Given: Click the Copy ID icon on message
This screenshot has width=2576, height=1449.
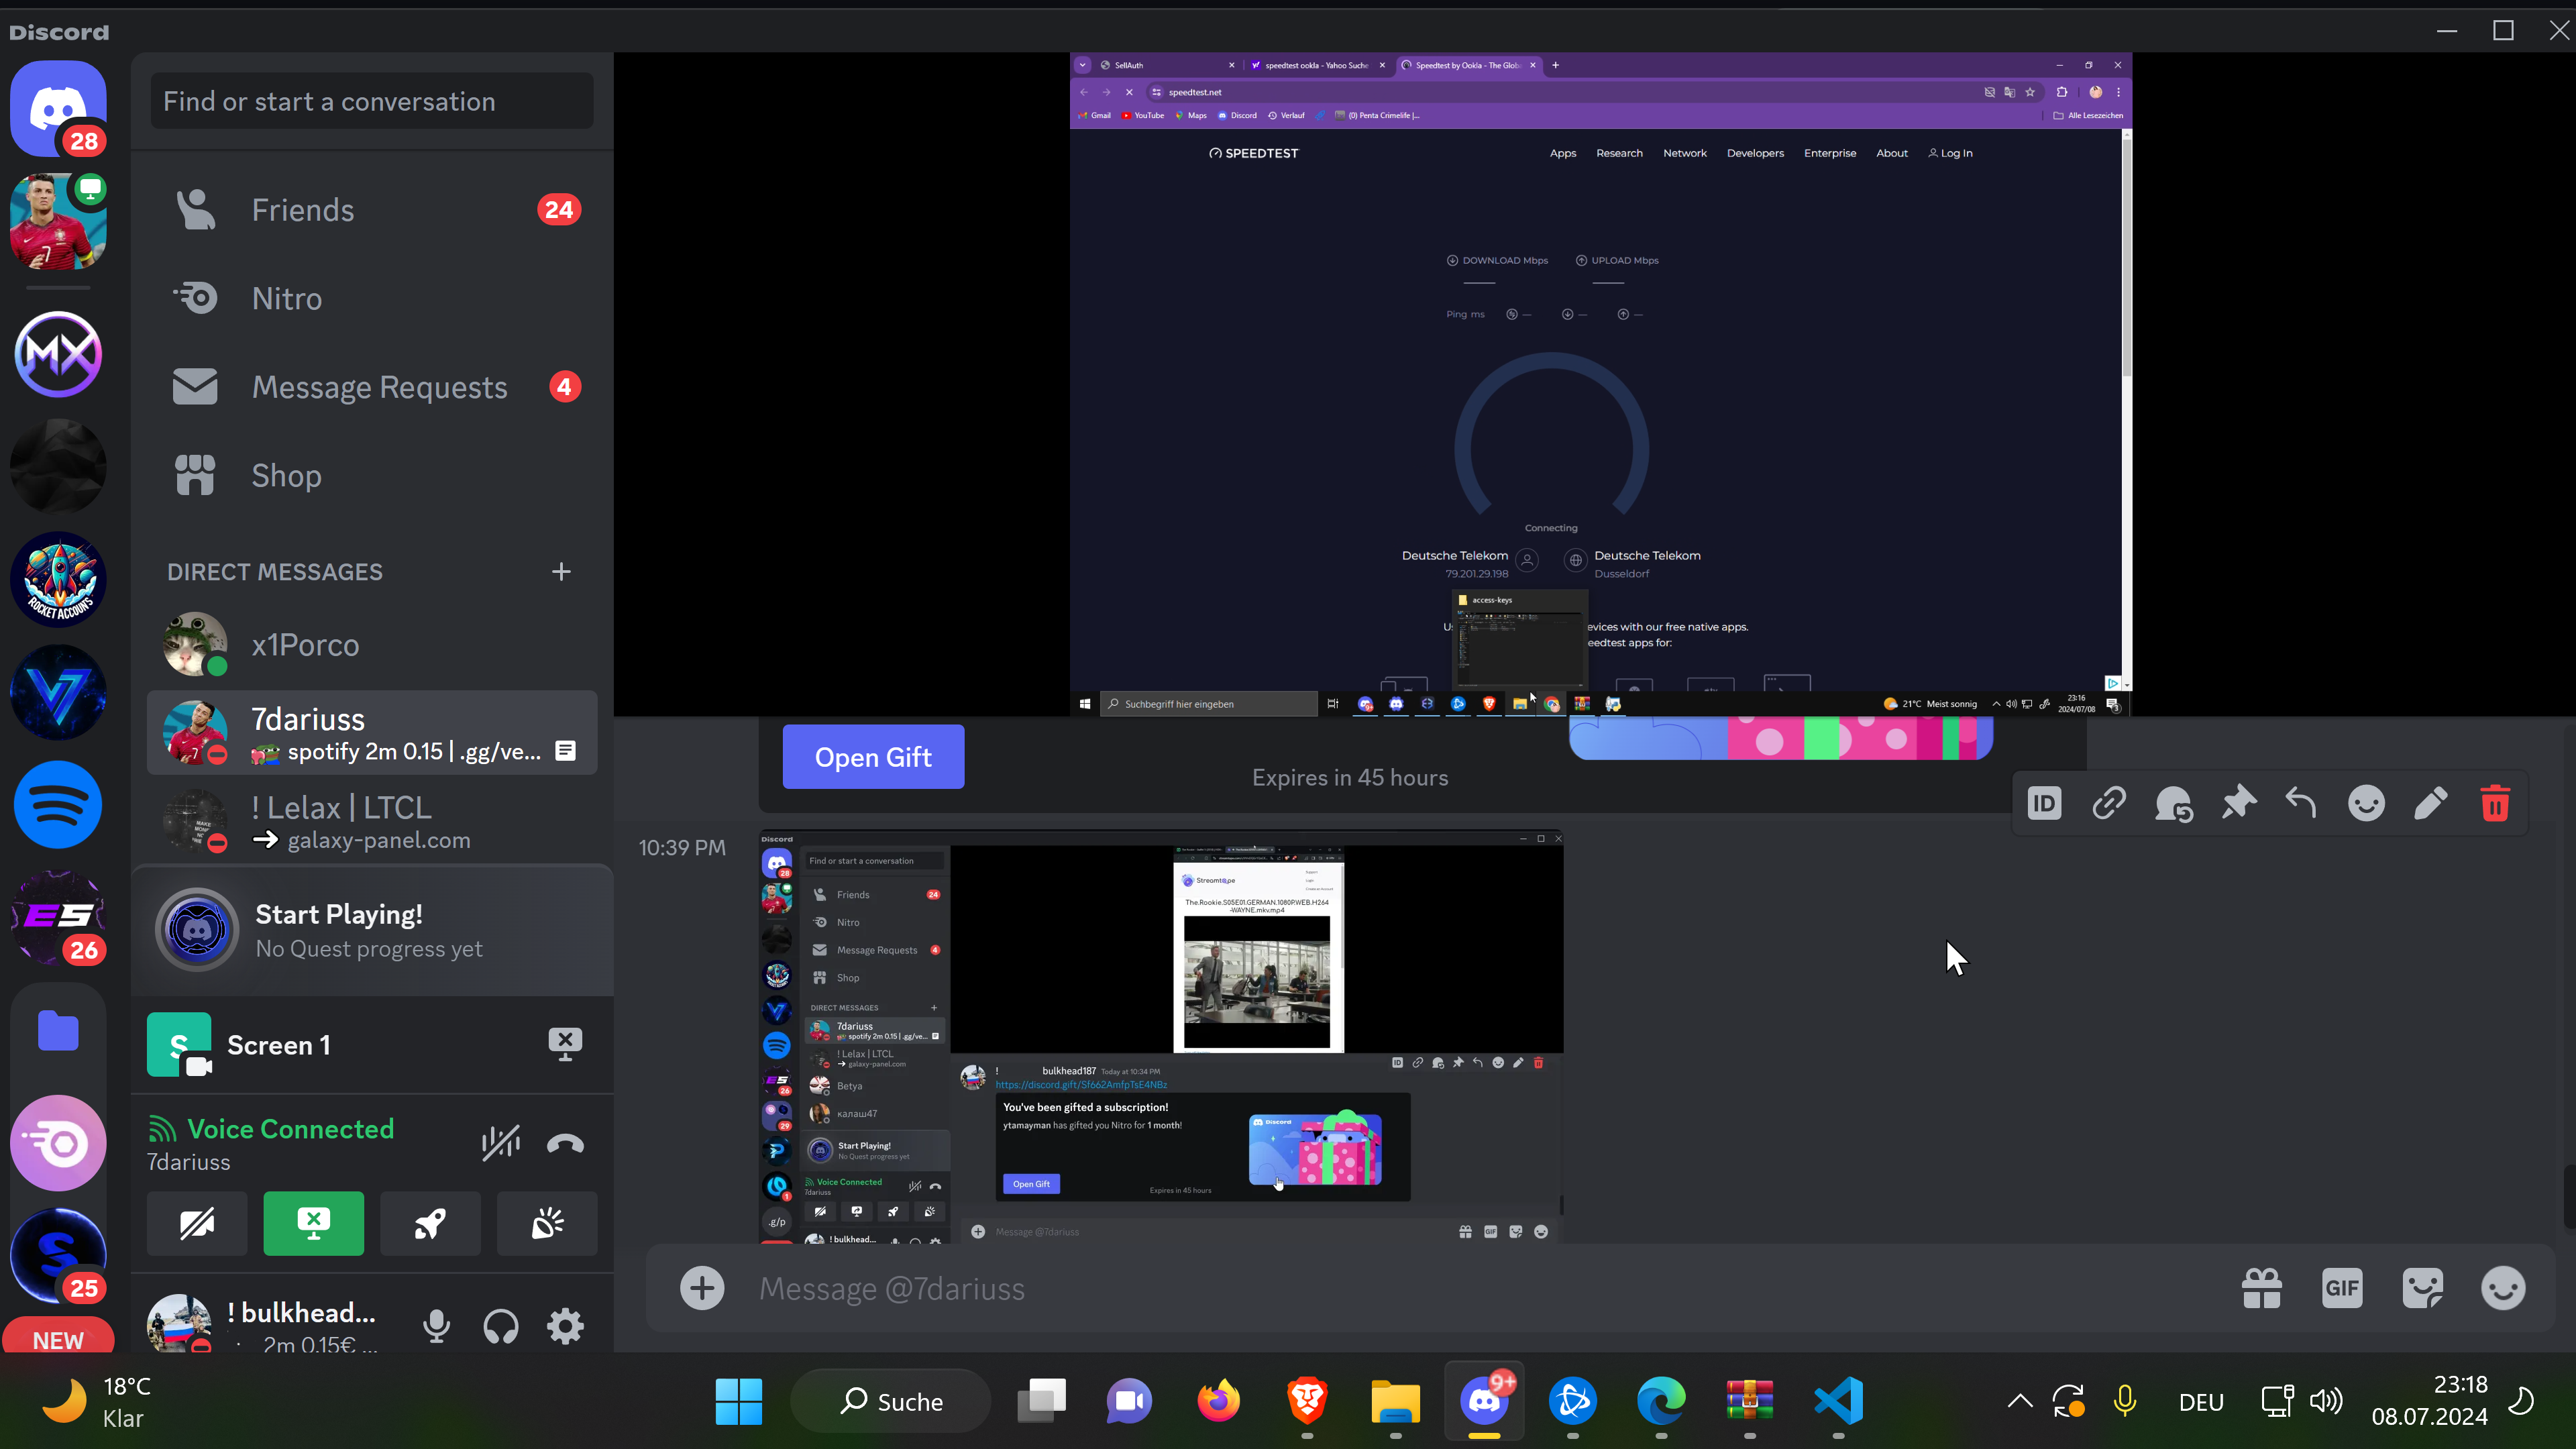Looking at the screenshot, I should 2044,803.
